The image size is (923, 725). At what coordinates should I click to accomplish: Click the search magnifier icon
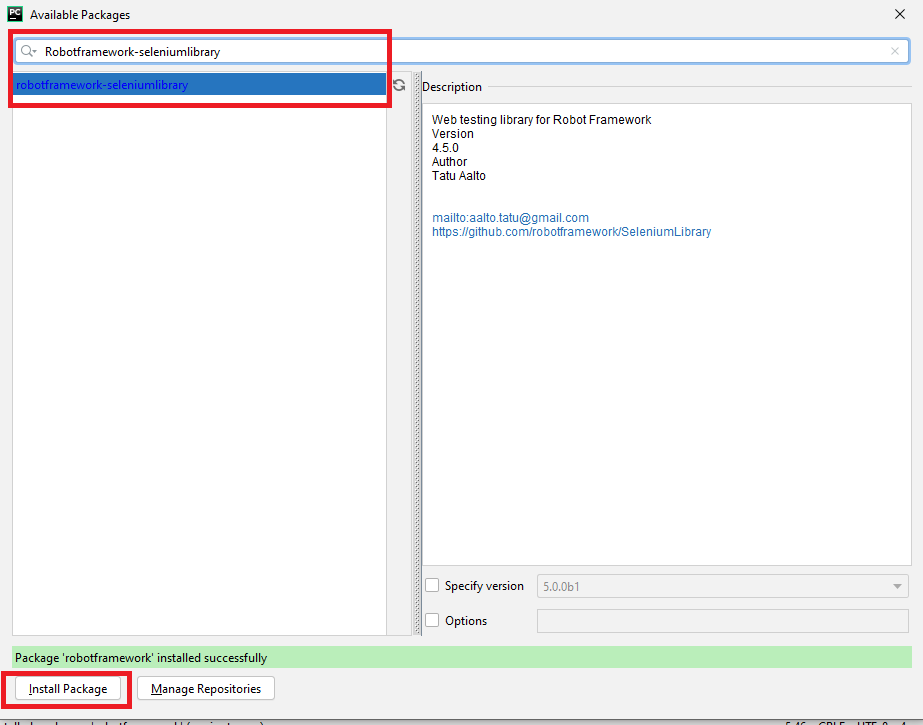click(28, 51)
